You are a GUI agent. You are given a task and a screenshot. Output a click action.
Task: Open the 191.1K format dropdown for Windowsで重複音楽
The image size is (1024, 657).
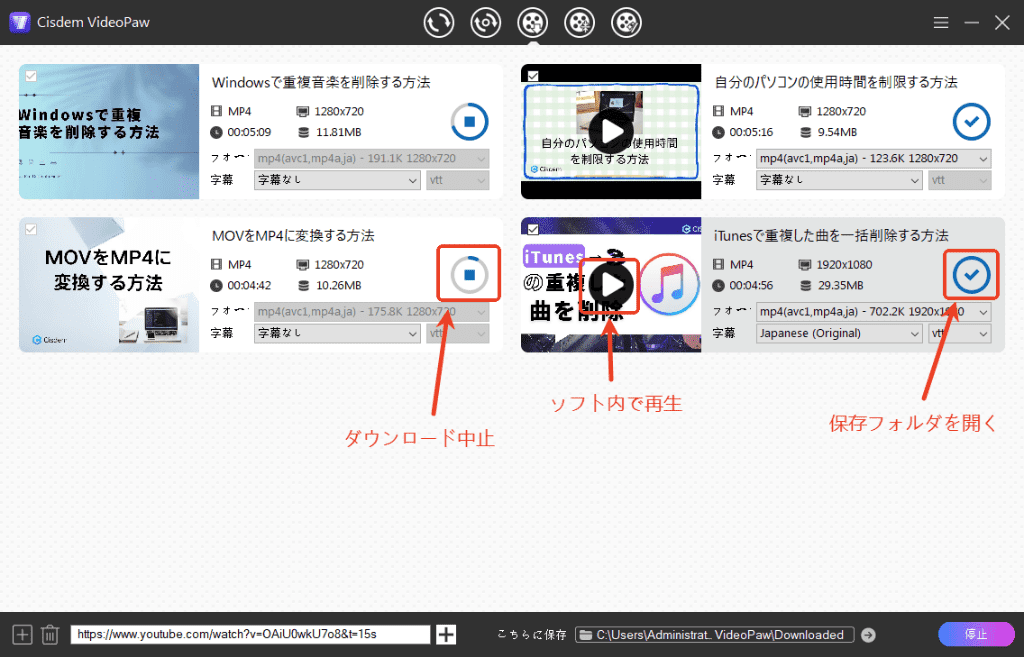coord(372,159)
